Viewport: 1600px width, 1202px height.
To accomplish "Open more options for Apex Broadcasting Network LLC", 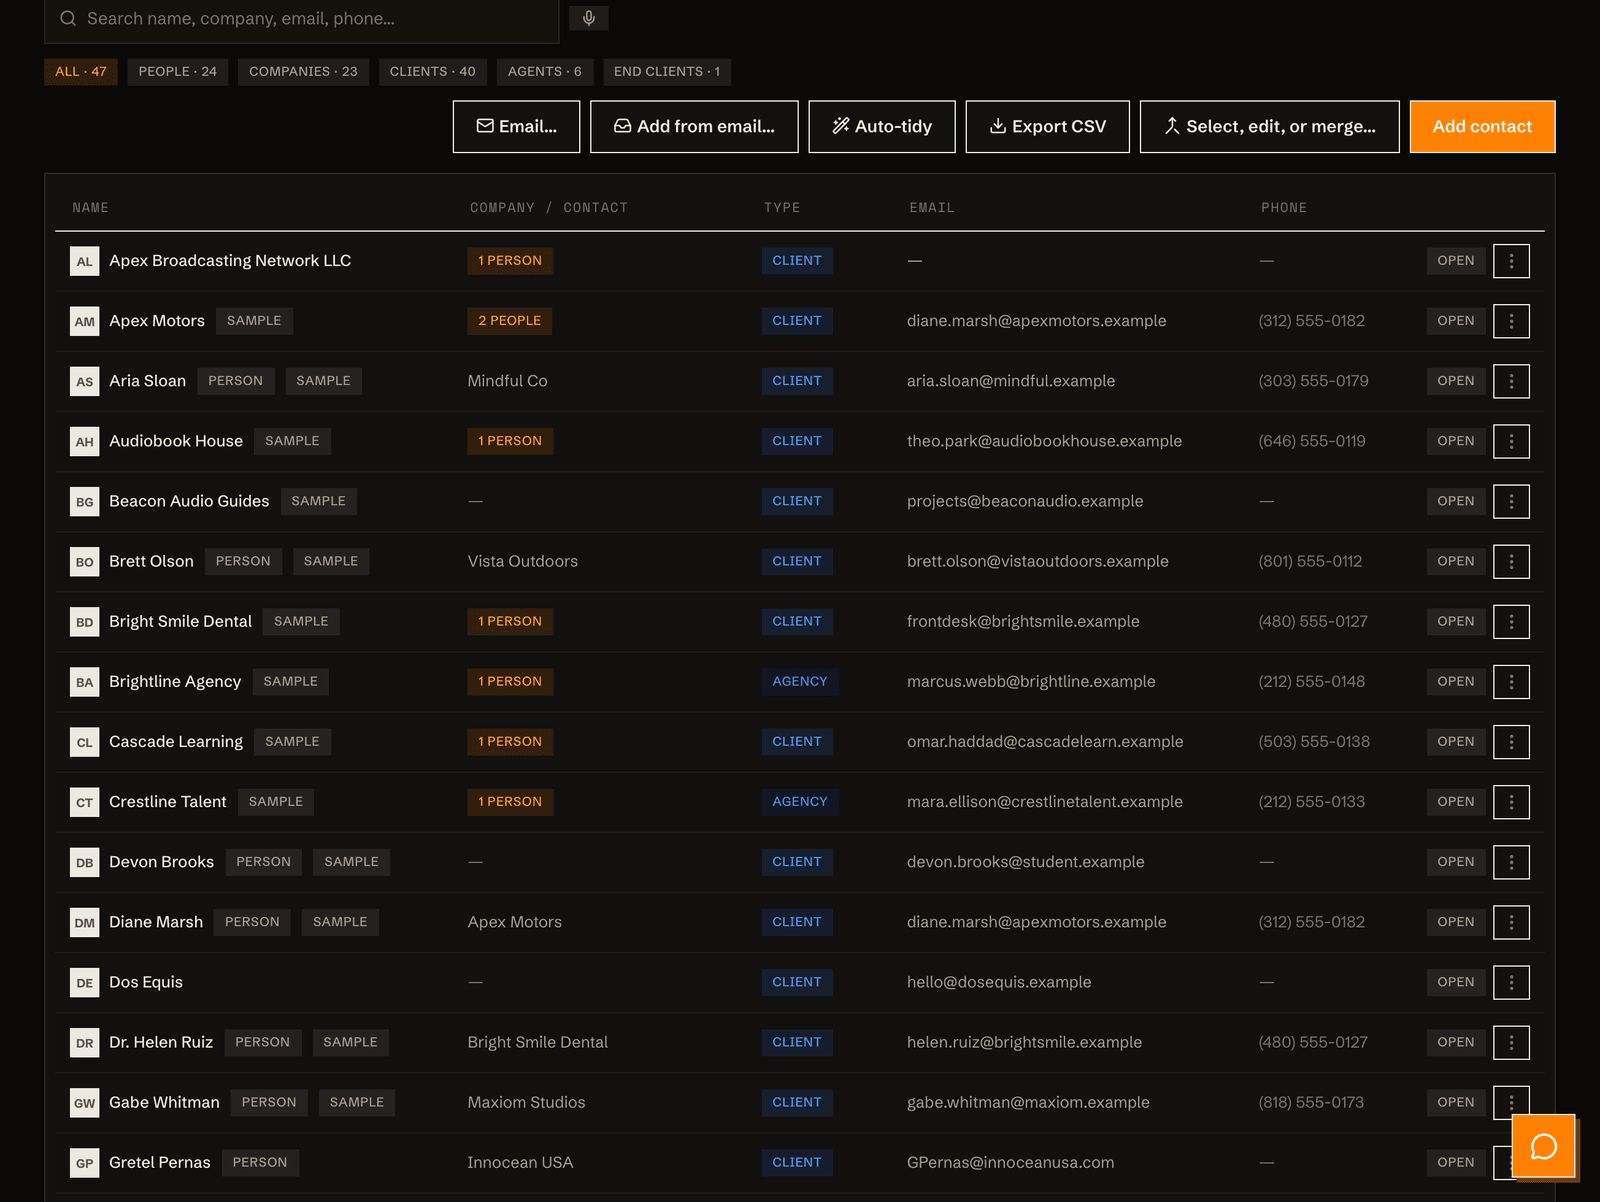I will (x=1511, y=261).
